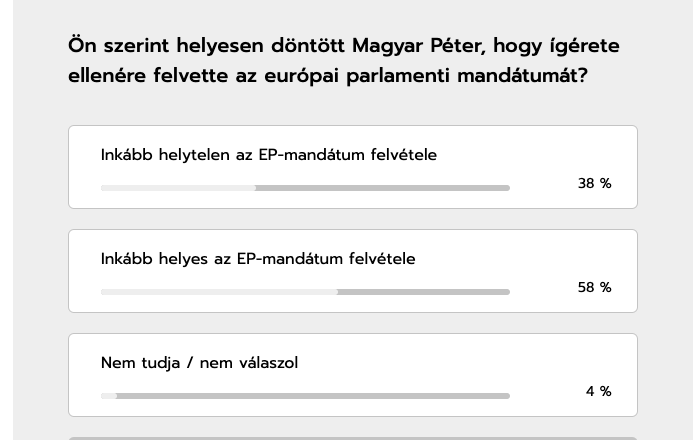
Task: Click the label text 'Inkább helyes az EP-mandátum felvétele'
Action: pyautogui.click(x=258, y=259)
